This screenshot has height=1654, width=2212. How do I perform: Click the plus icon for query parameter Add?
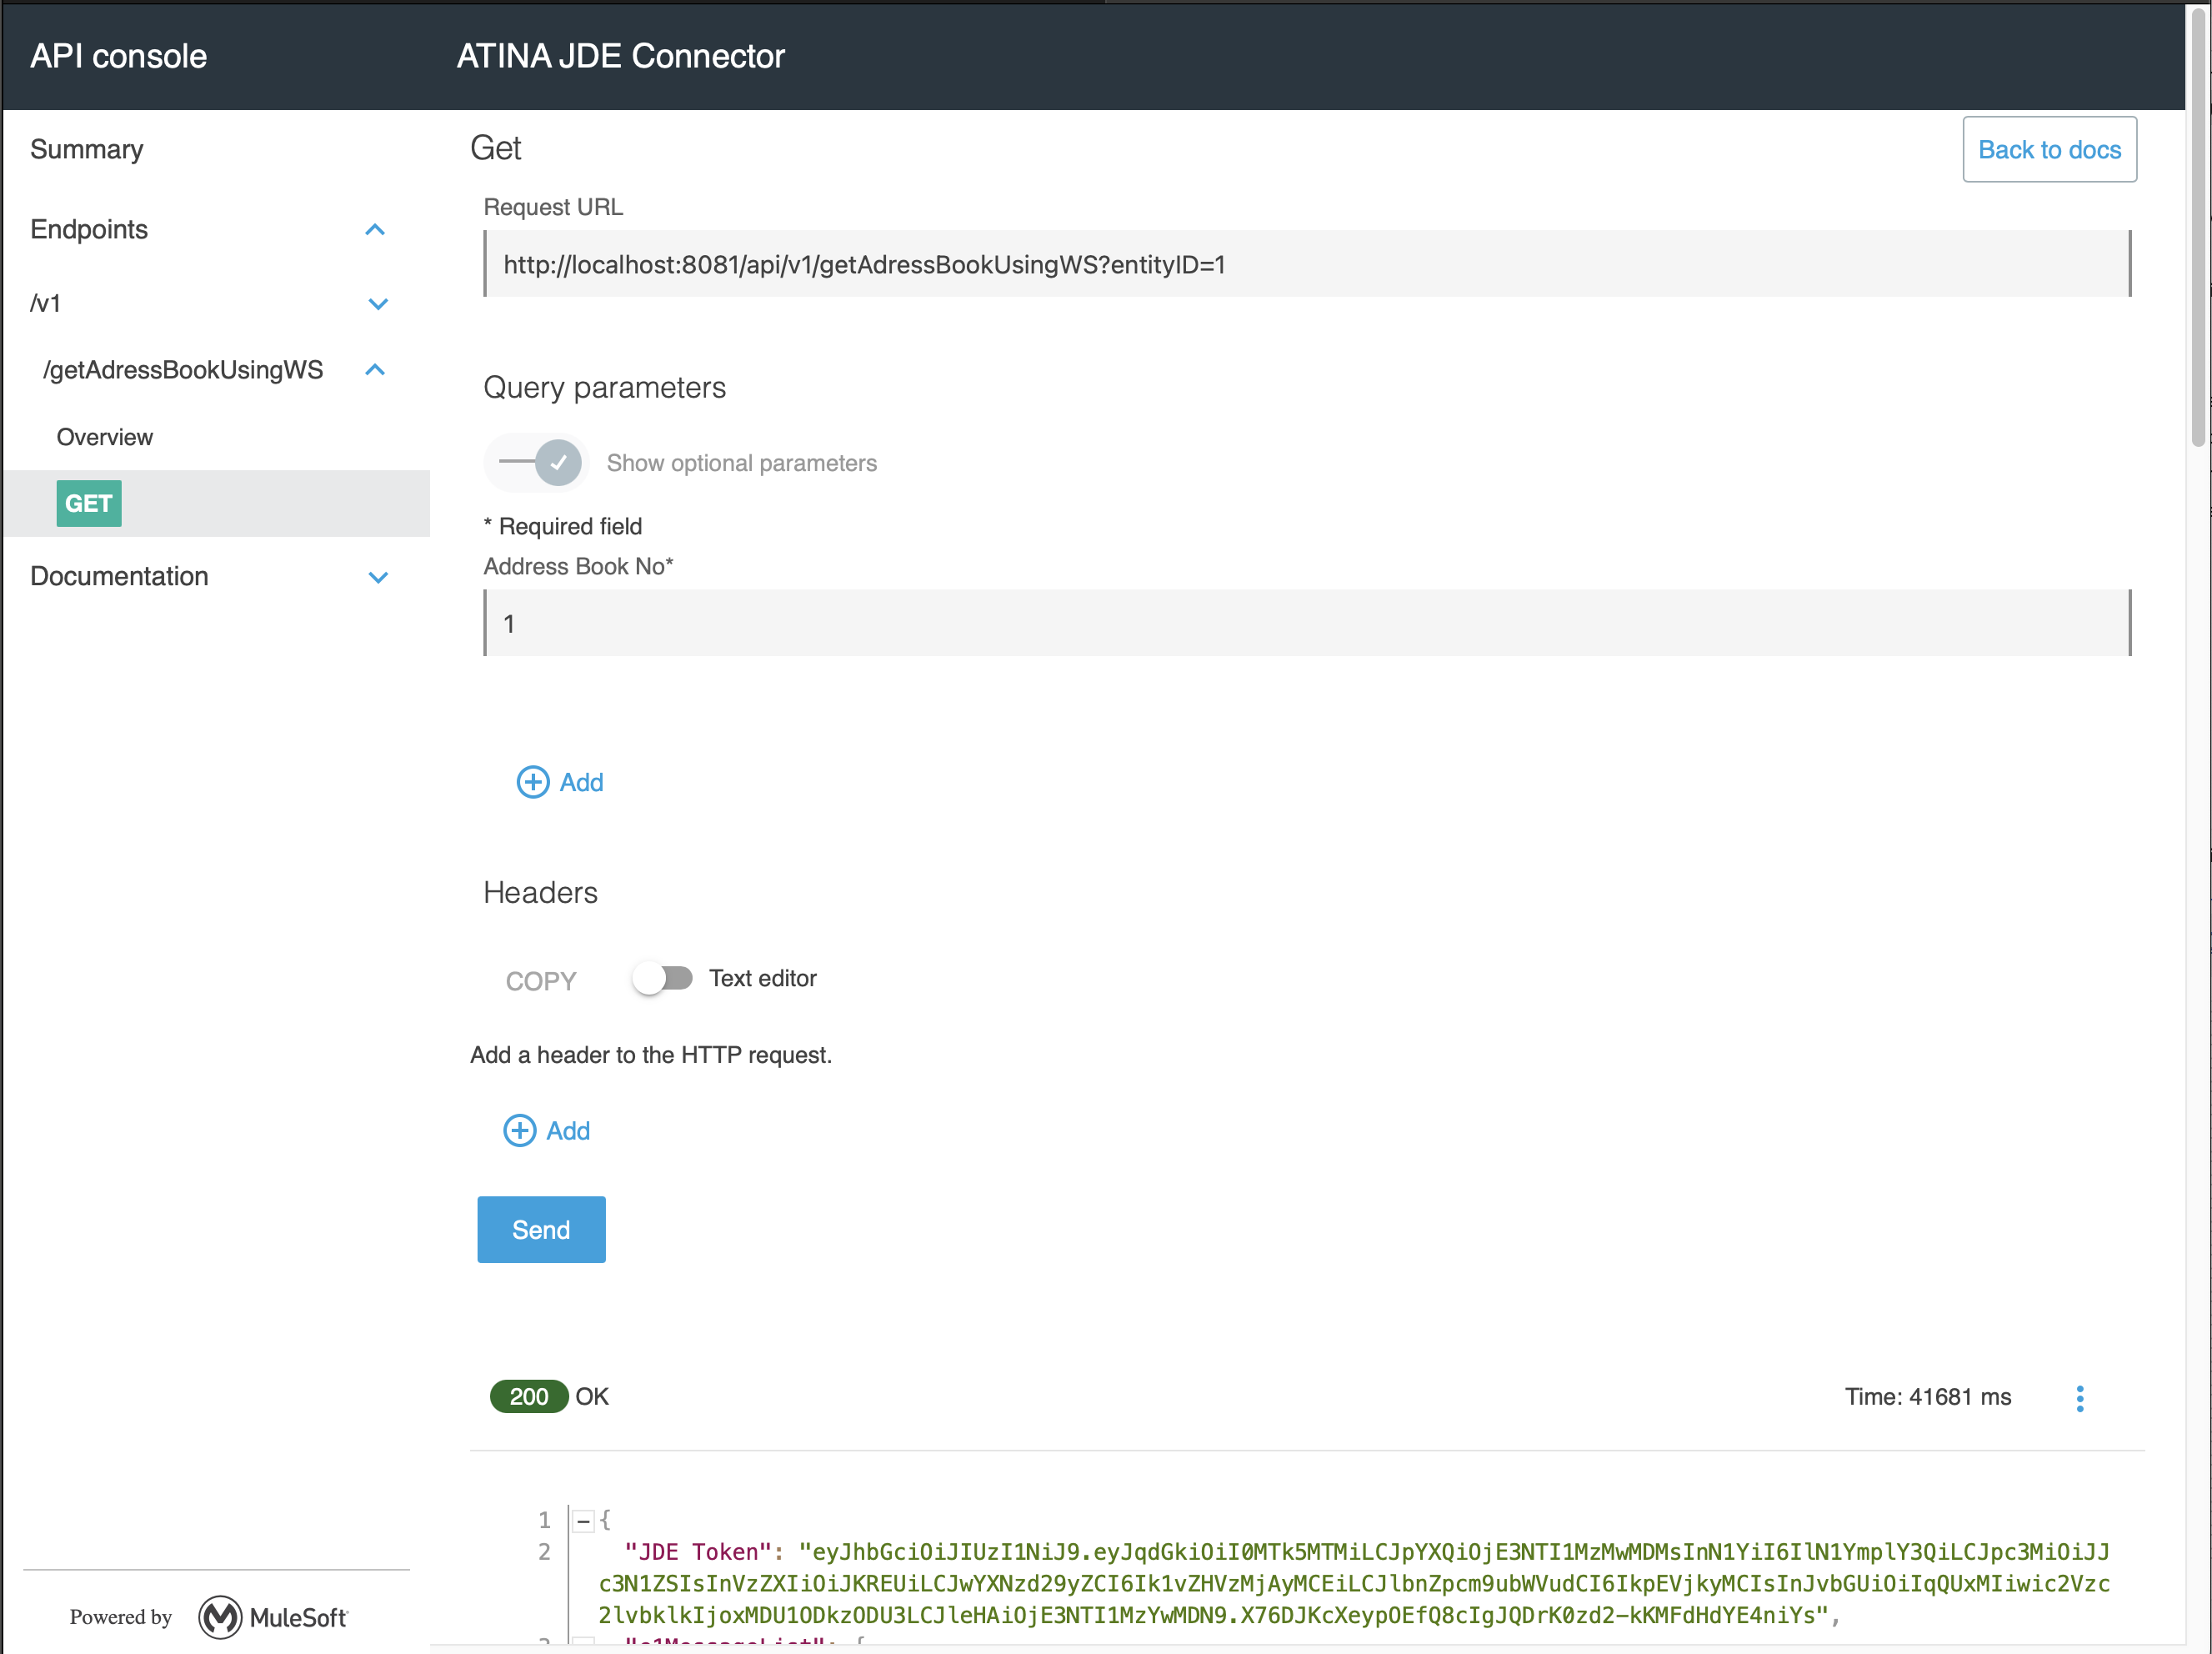tap(532, 782)
